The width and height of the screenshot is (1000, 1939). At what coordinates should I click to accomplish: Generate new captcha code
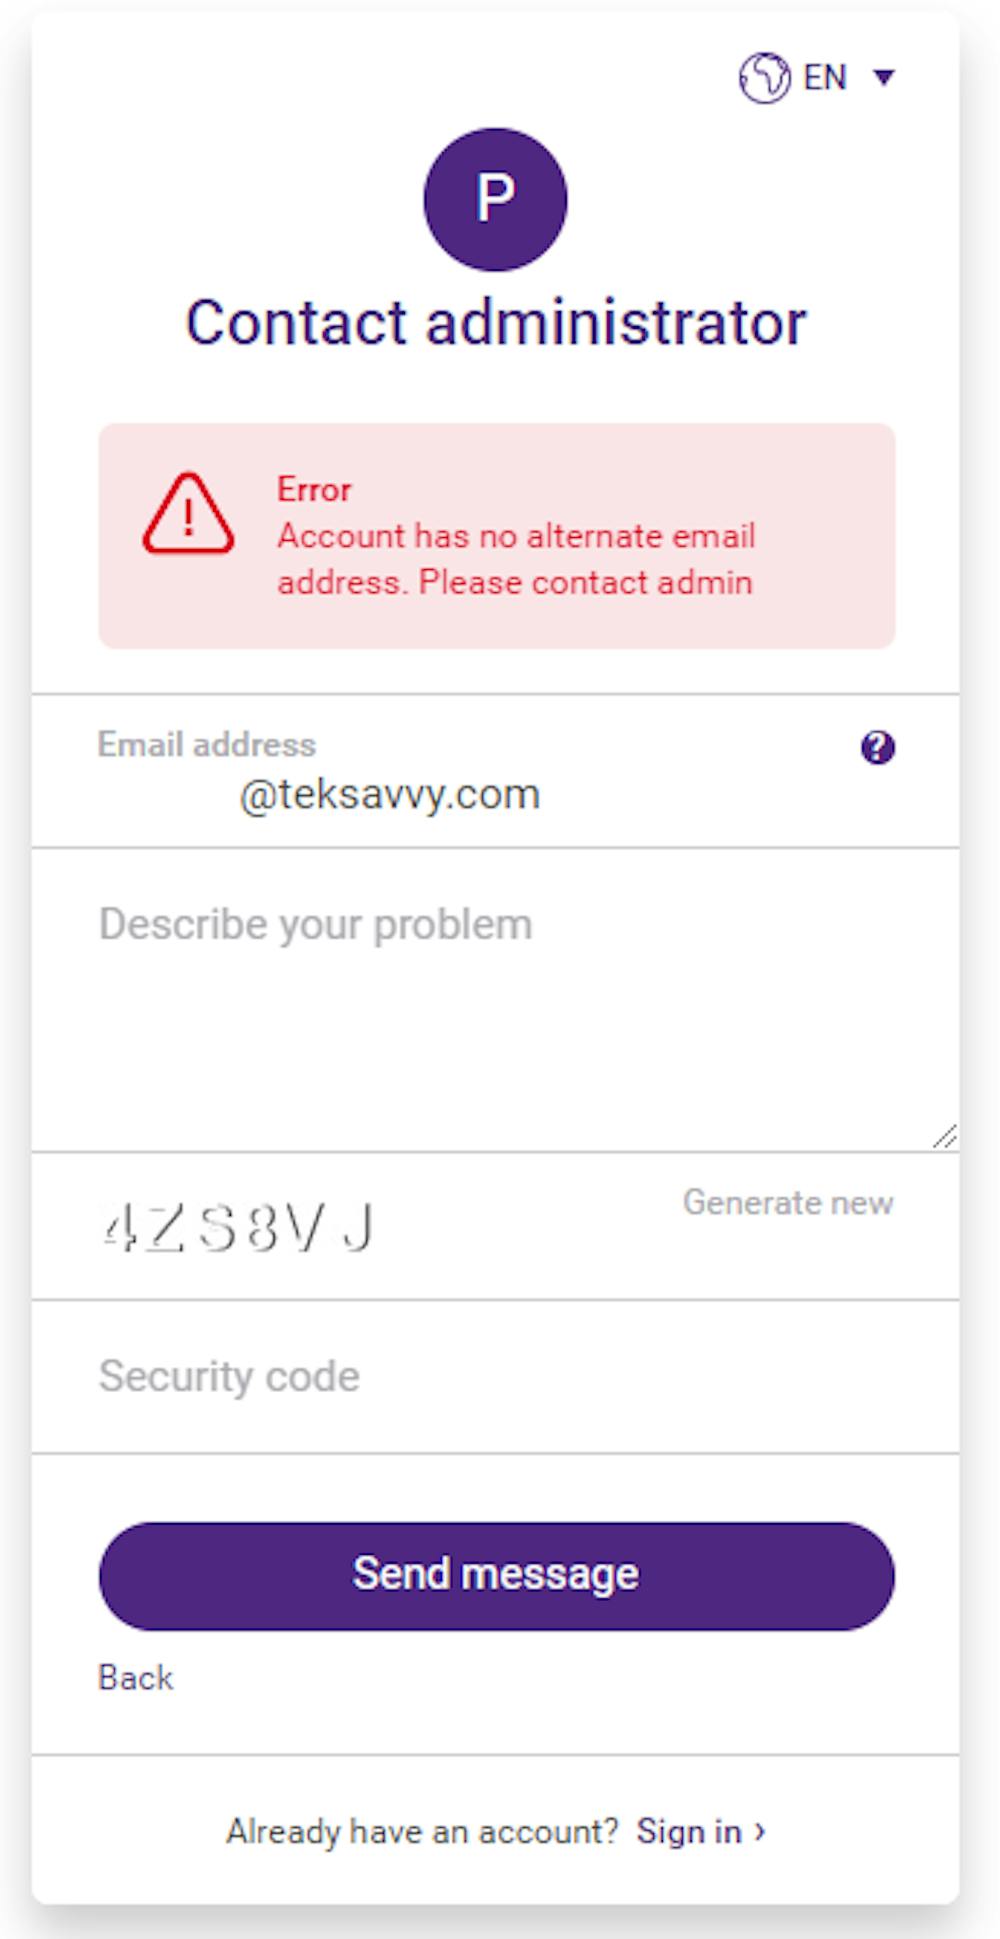tap(788, 1202)
